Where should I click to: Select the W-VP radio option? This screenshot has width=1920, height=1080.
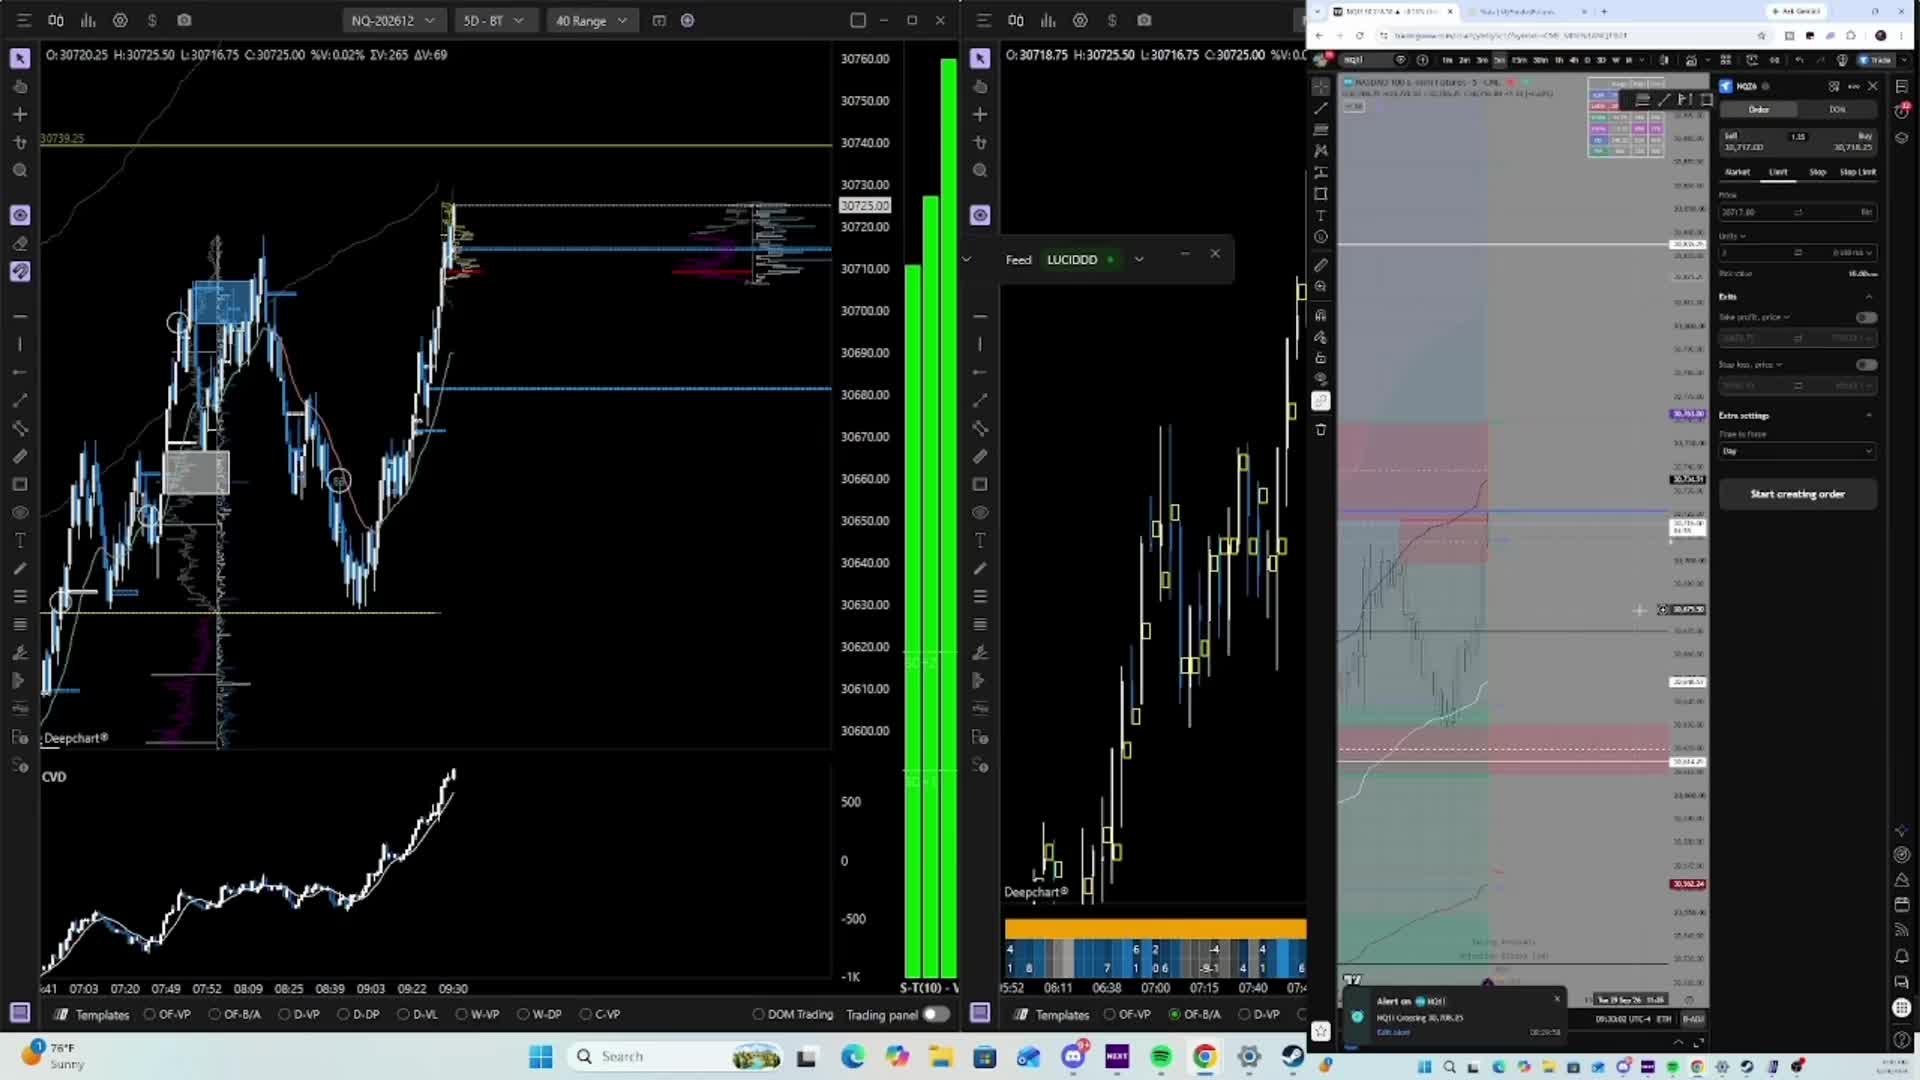[x=477, y=1014]
